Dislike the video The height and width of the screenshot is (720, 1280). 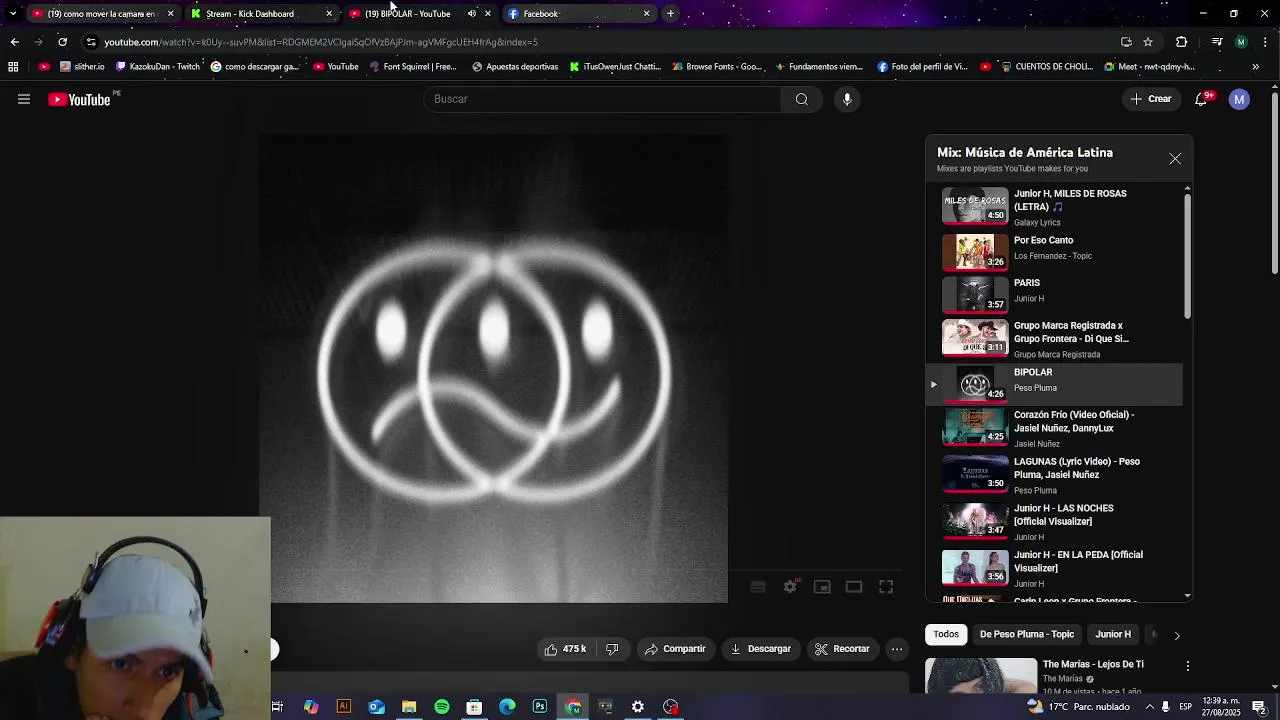(612, 649)
